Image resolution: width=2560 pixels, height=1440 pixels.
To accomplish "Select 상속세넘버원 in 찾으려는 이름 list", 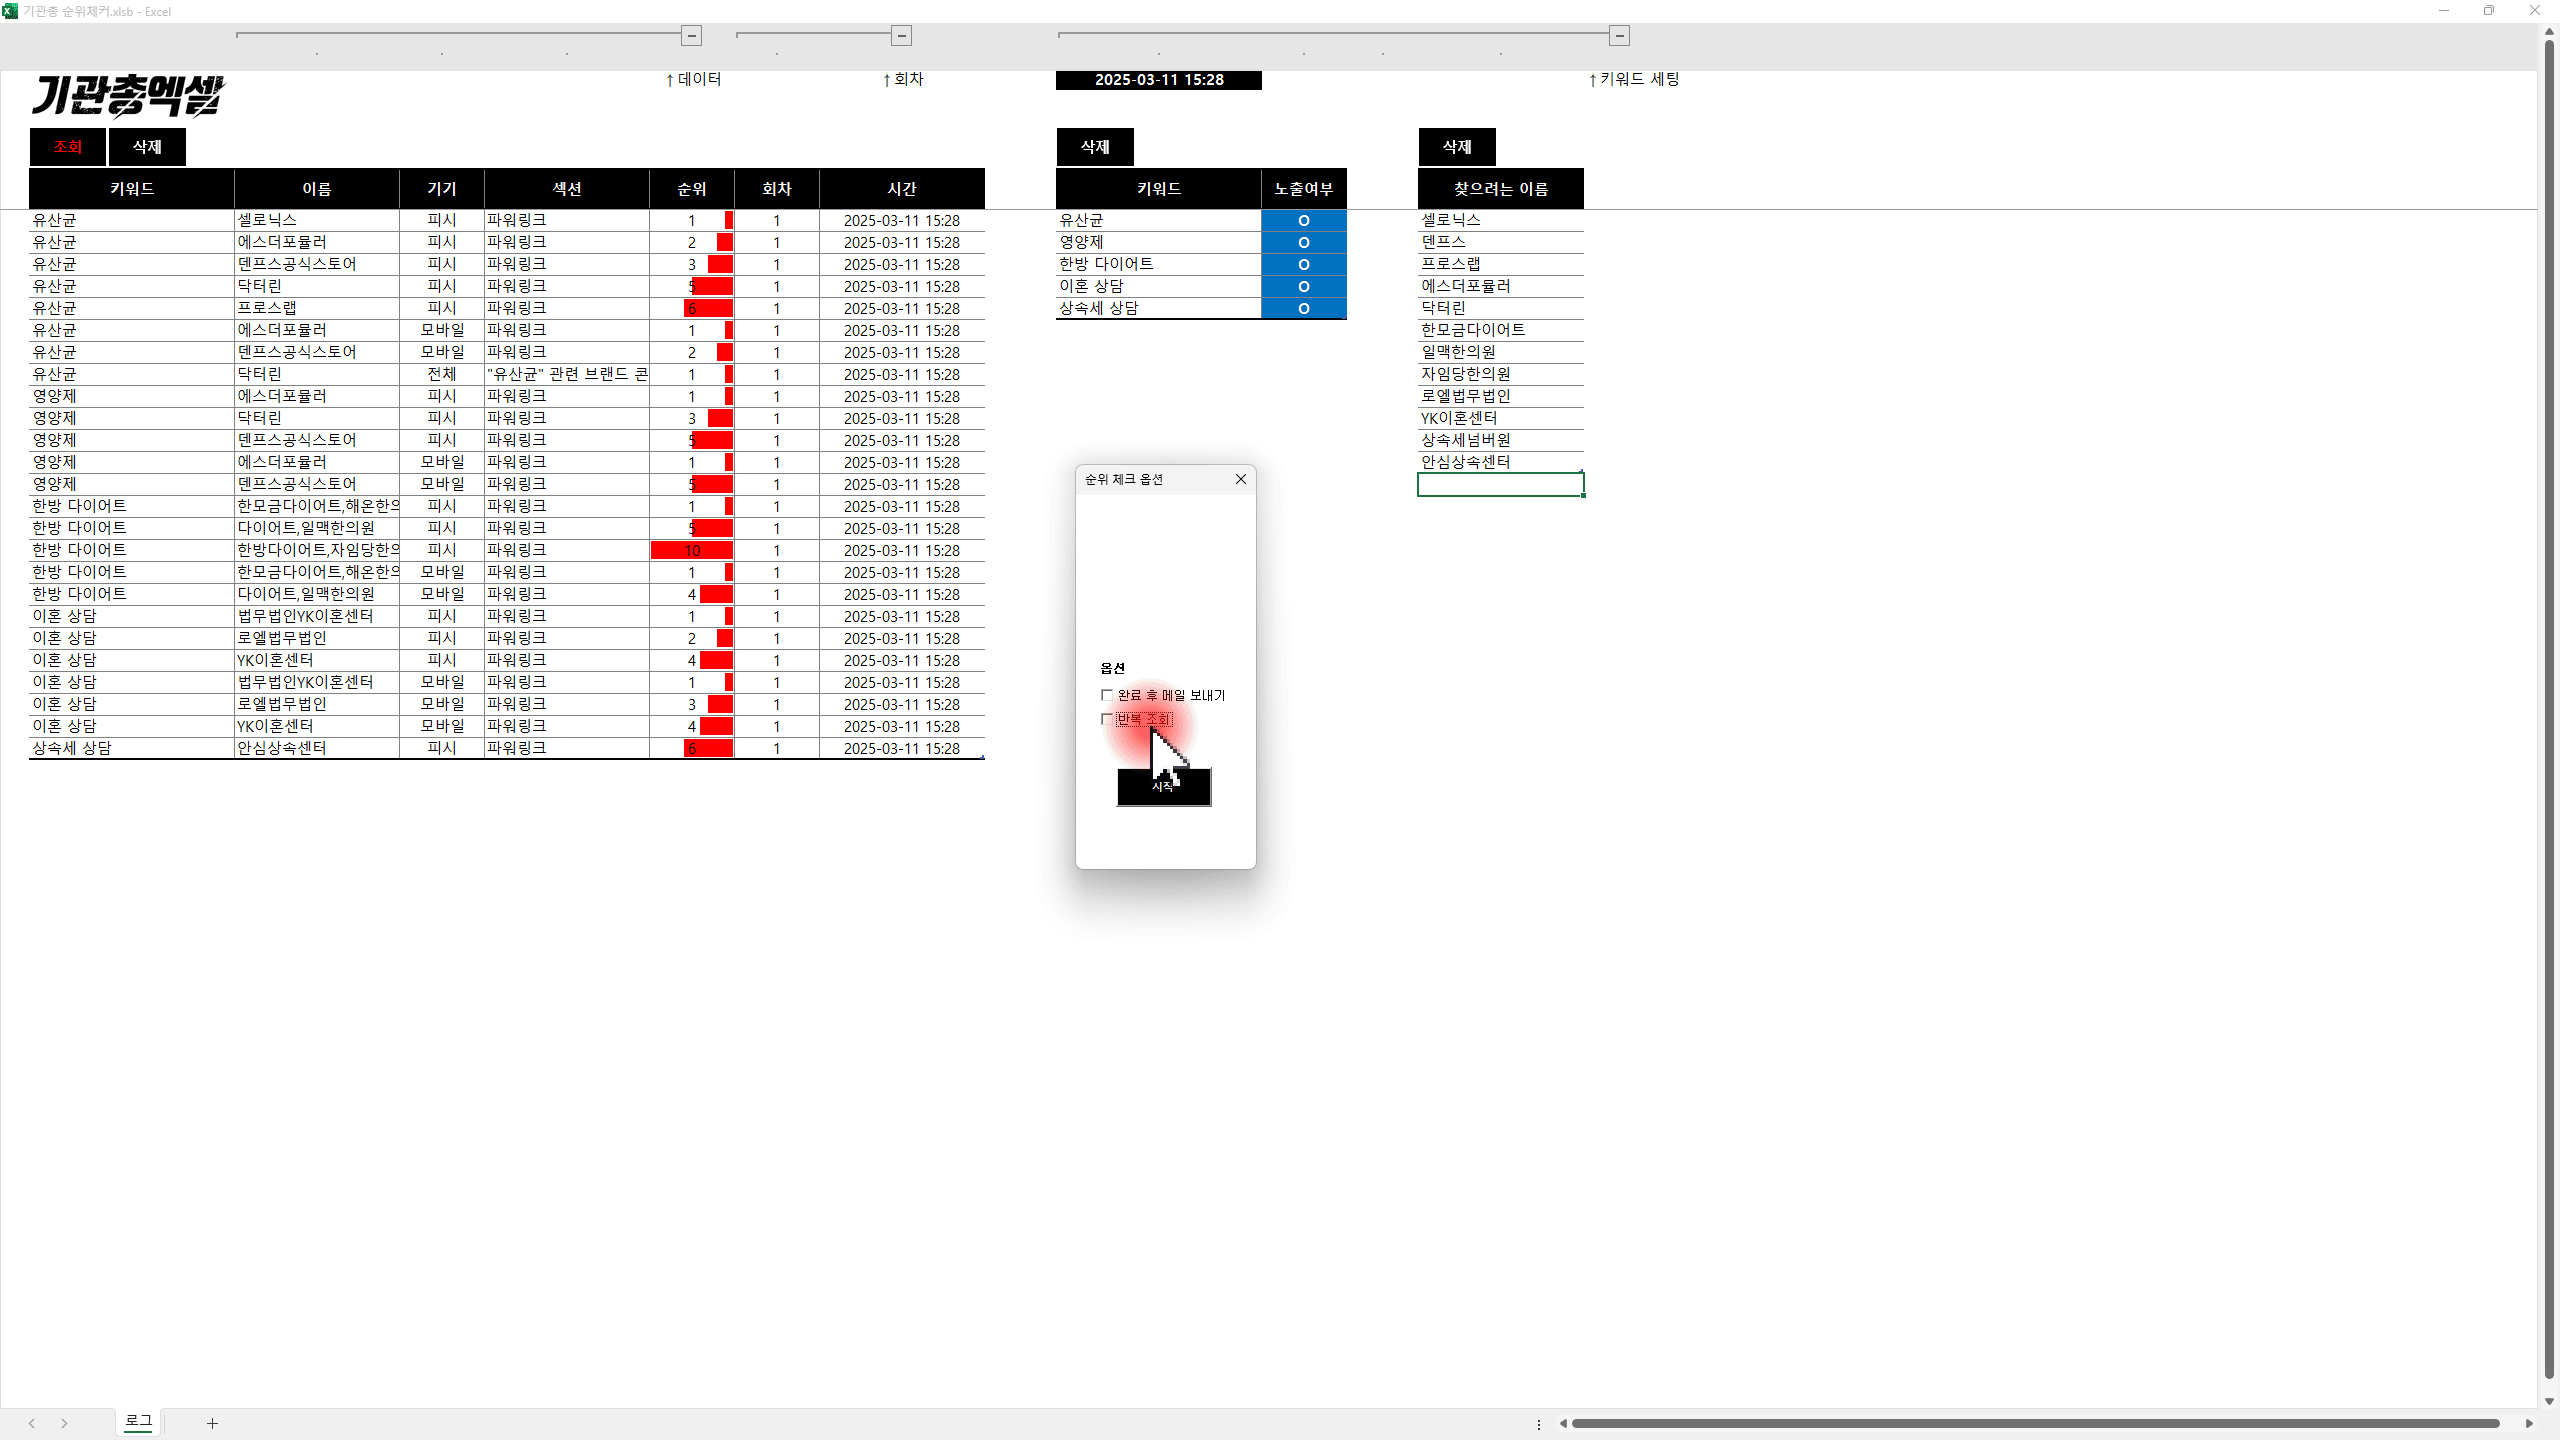I will (x=1501, y=440).
